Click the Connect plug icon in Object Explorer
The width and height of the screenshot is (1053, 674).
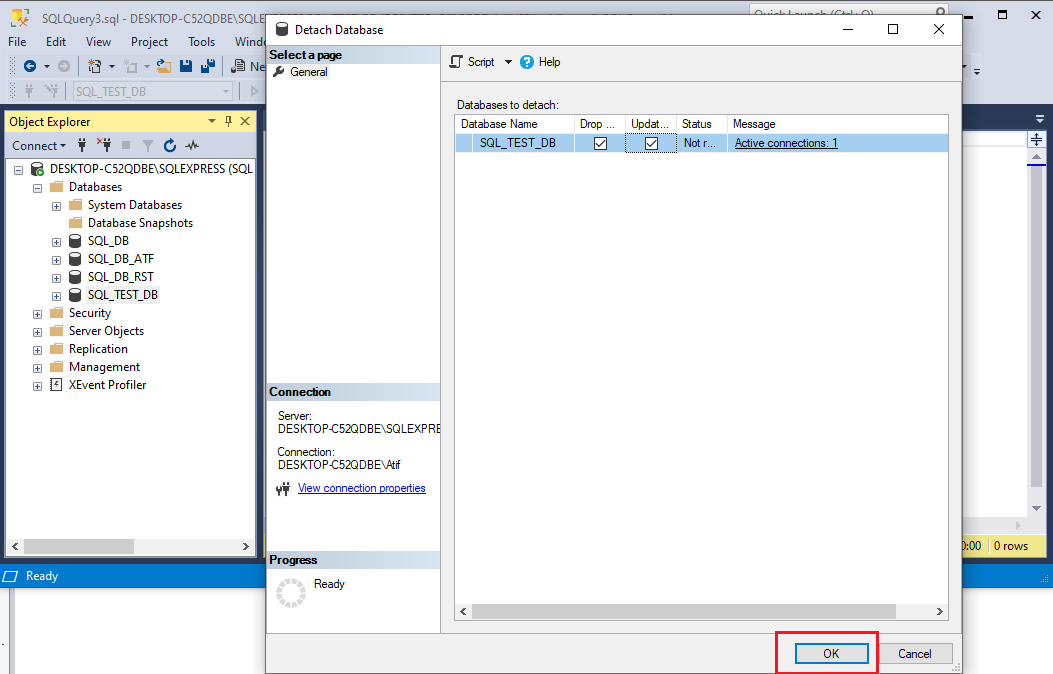[x=82, y=145]
